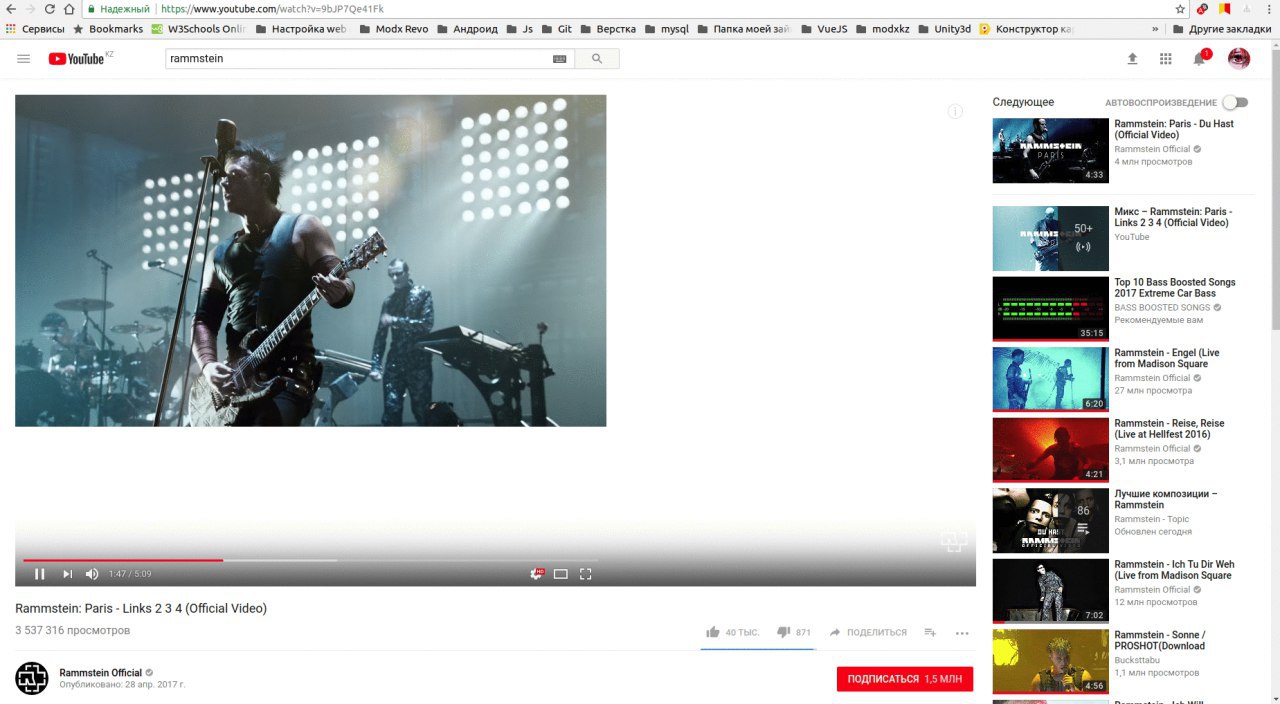Enter fullscreen mode
The width and height of the screenshot is (1280, 704).
click(x=586, y=574)
